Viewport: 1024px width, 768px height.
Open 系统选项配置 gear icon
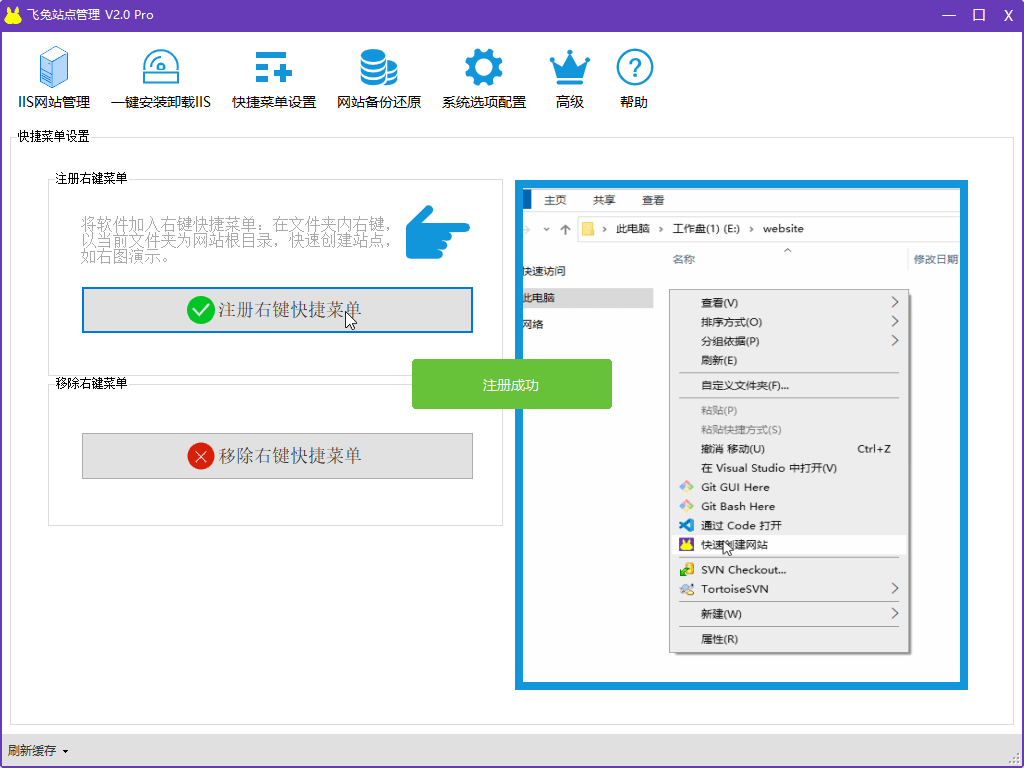483,68
